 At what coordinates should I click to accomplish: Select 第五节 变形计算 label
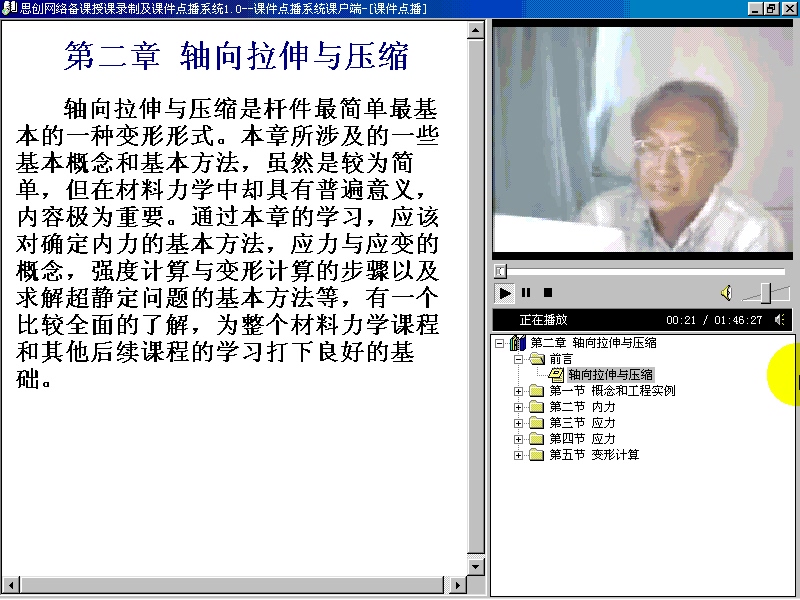pyautogui.click(x=594, y=455)
